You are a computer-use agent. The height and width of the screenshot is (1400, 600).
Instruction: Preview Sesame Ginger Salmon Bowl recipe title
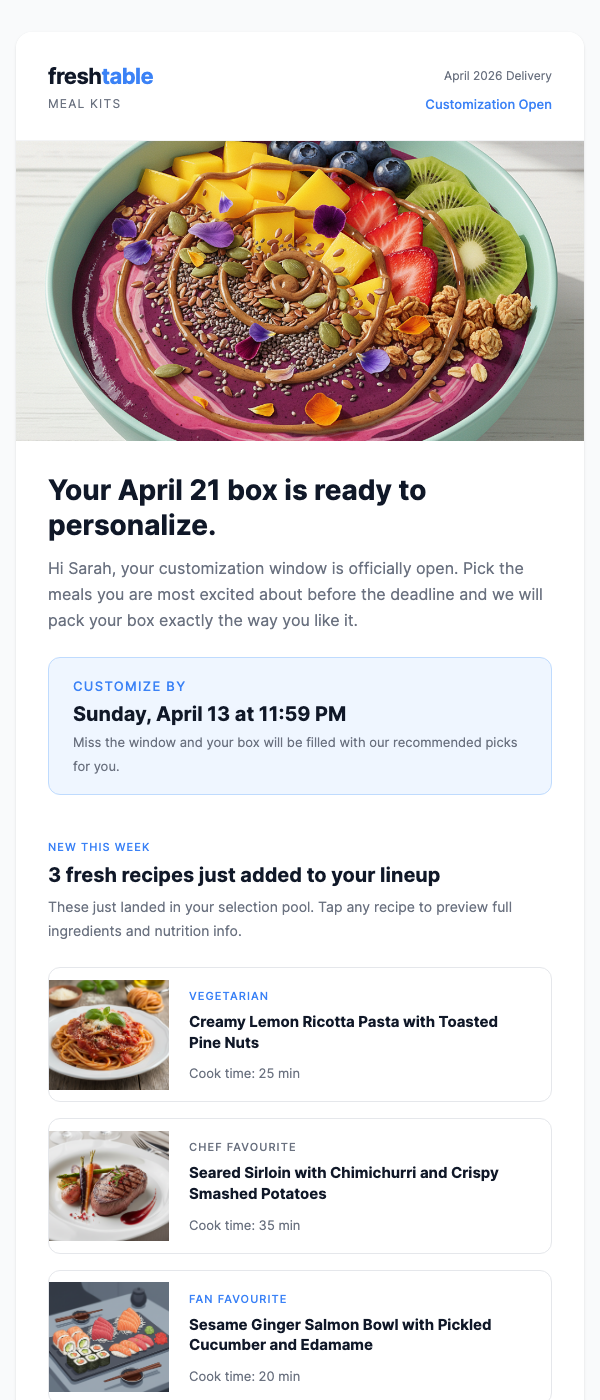tap(340, 1335)
